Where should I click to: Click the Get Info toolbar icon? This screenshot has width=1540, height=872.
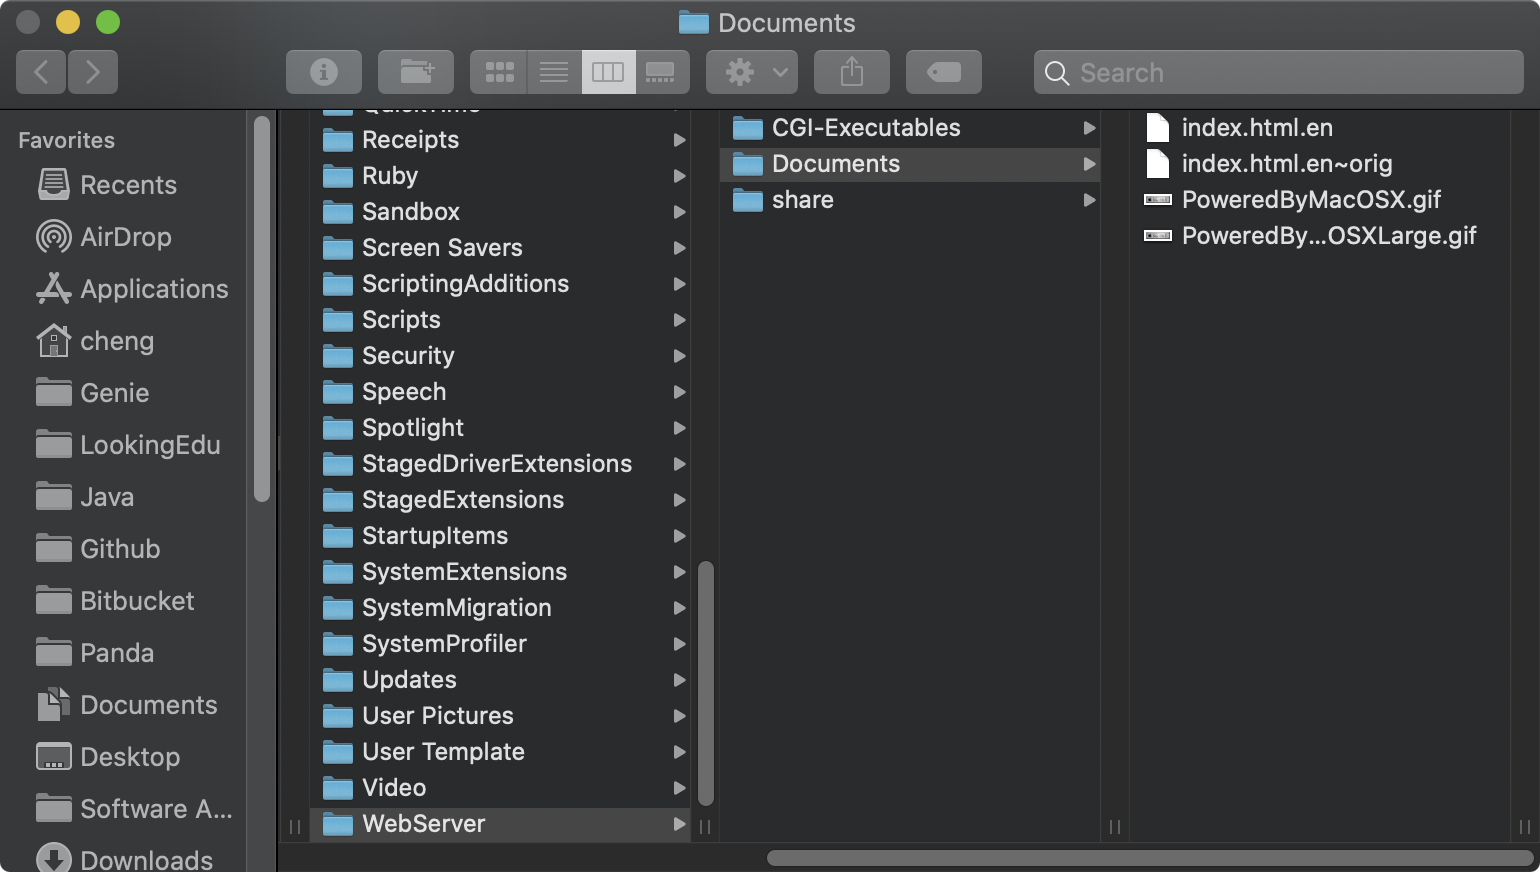click(x=323, y=72)
